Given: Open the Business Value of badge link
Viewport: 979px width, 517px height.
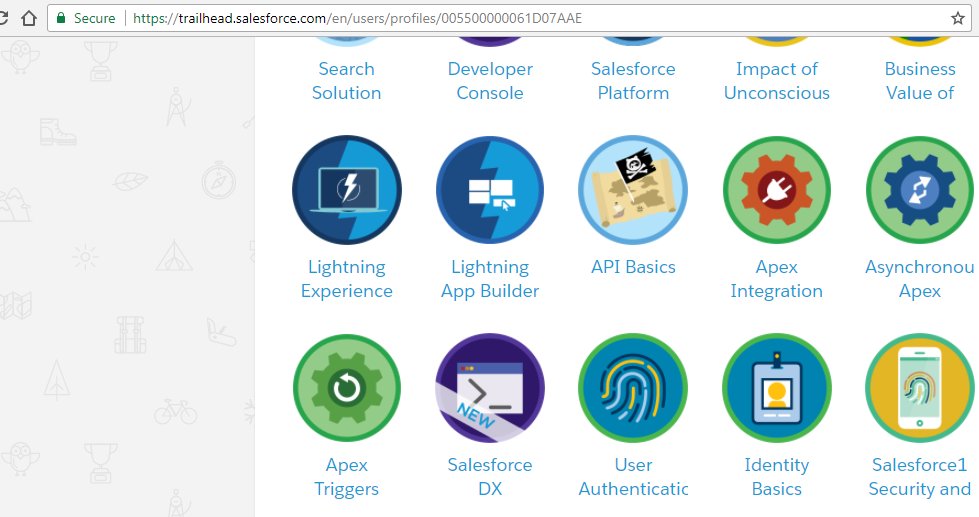Looking at the screenshot, I should 920,81.
